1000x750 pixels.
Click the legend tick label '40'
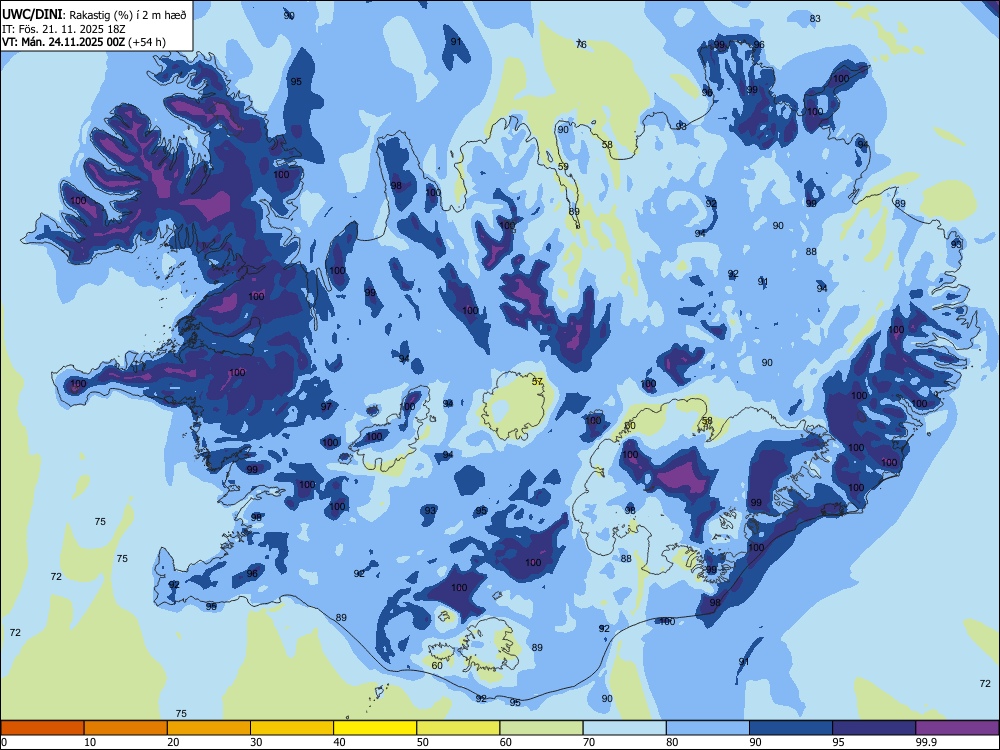coord(340,742)
